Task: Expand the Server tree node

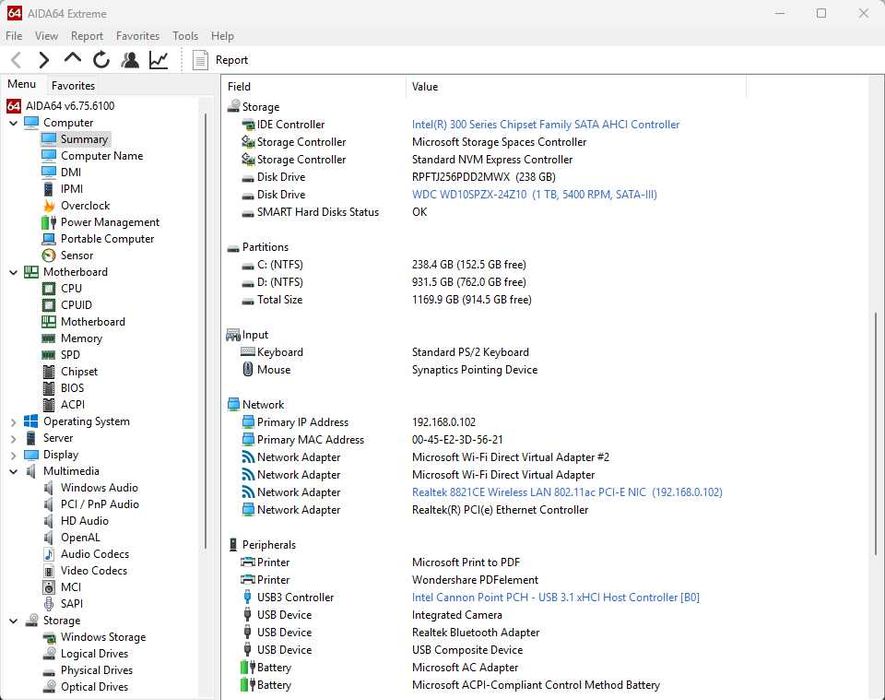Action: [14, 438]
